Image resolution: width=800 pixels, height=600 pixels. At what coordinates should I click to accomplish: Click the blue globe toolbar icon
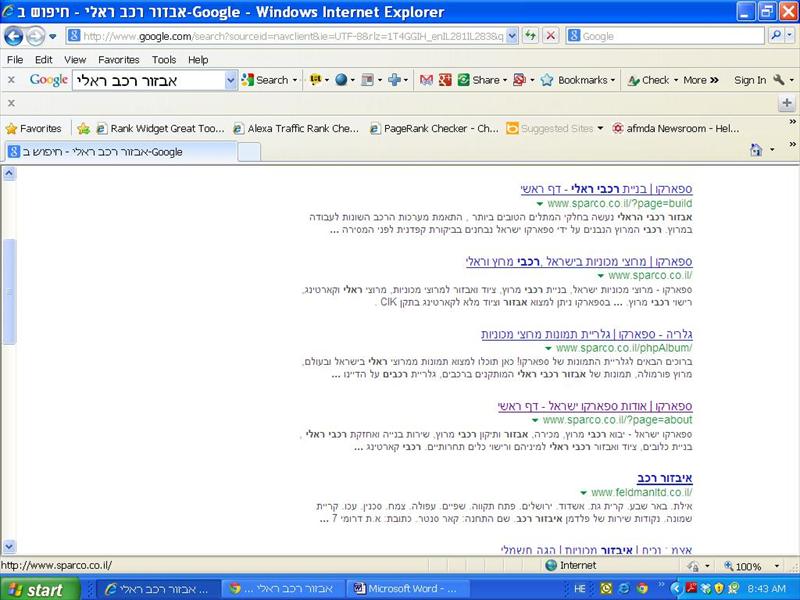click(341, 80)
